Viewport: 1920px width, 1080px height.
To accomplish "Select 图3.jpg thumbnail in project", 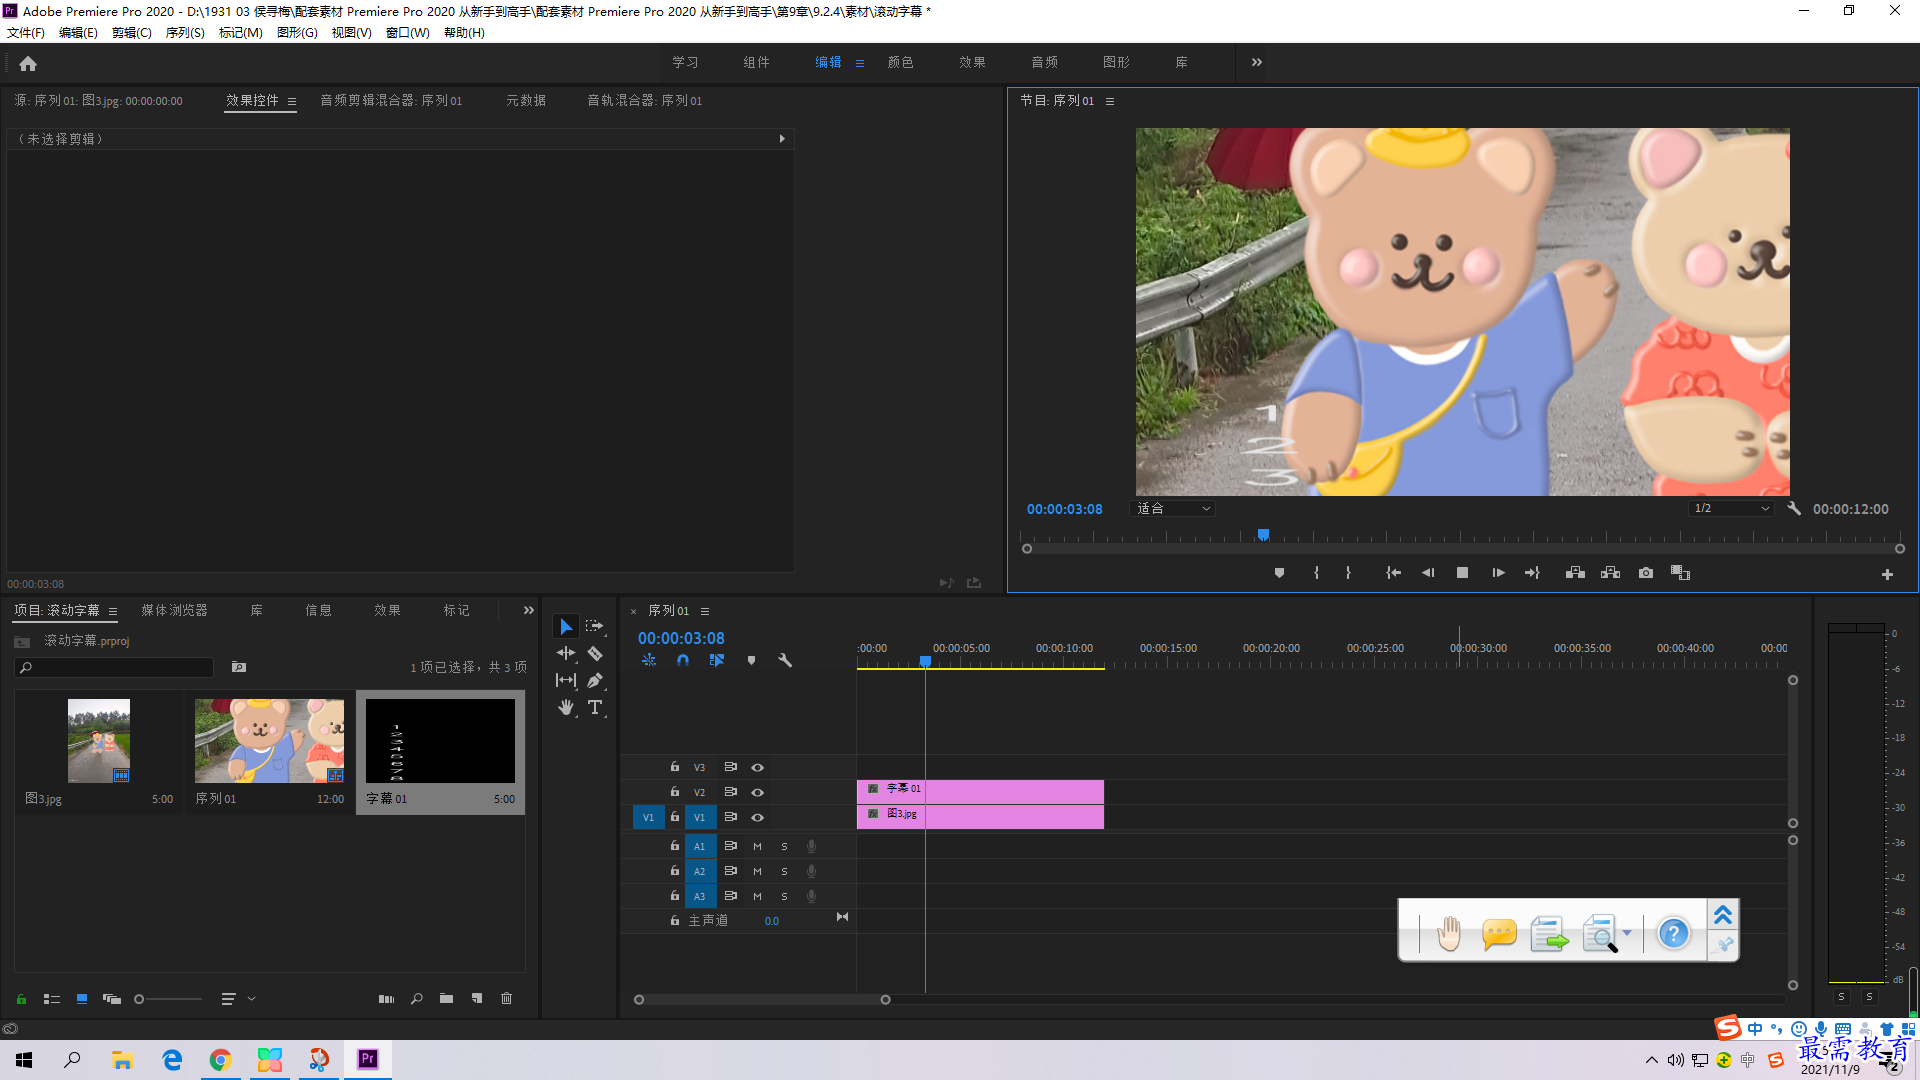I will tap(99, 741).
